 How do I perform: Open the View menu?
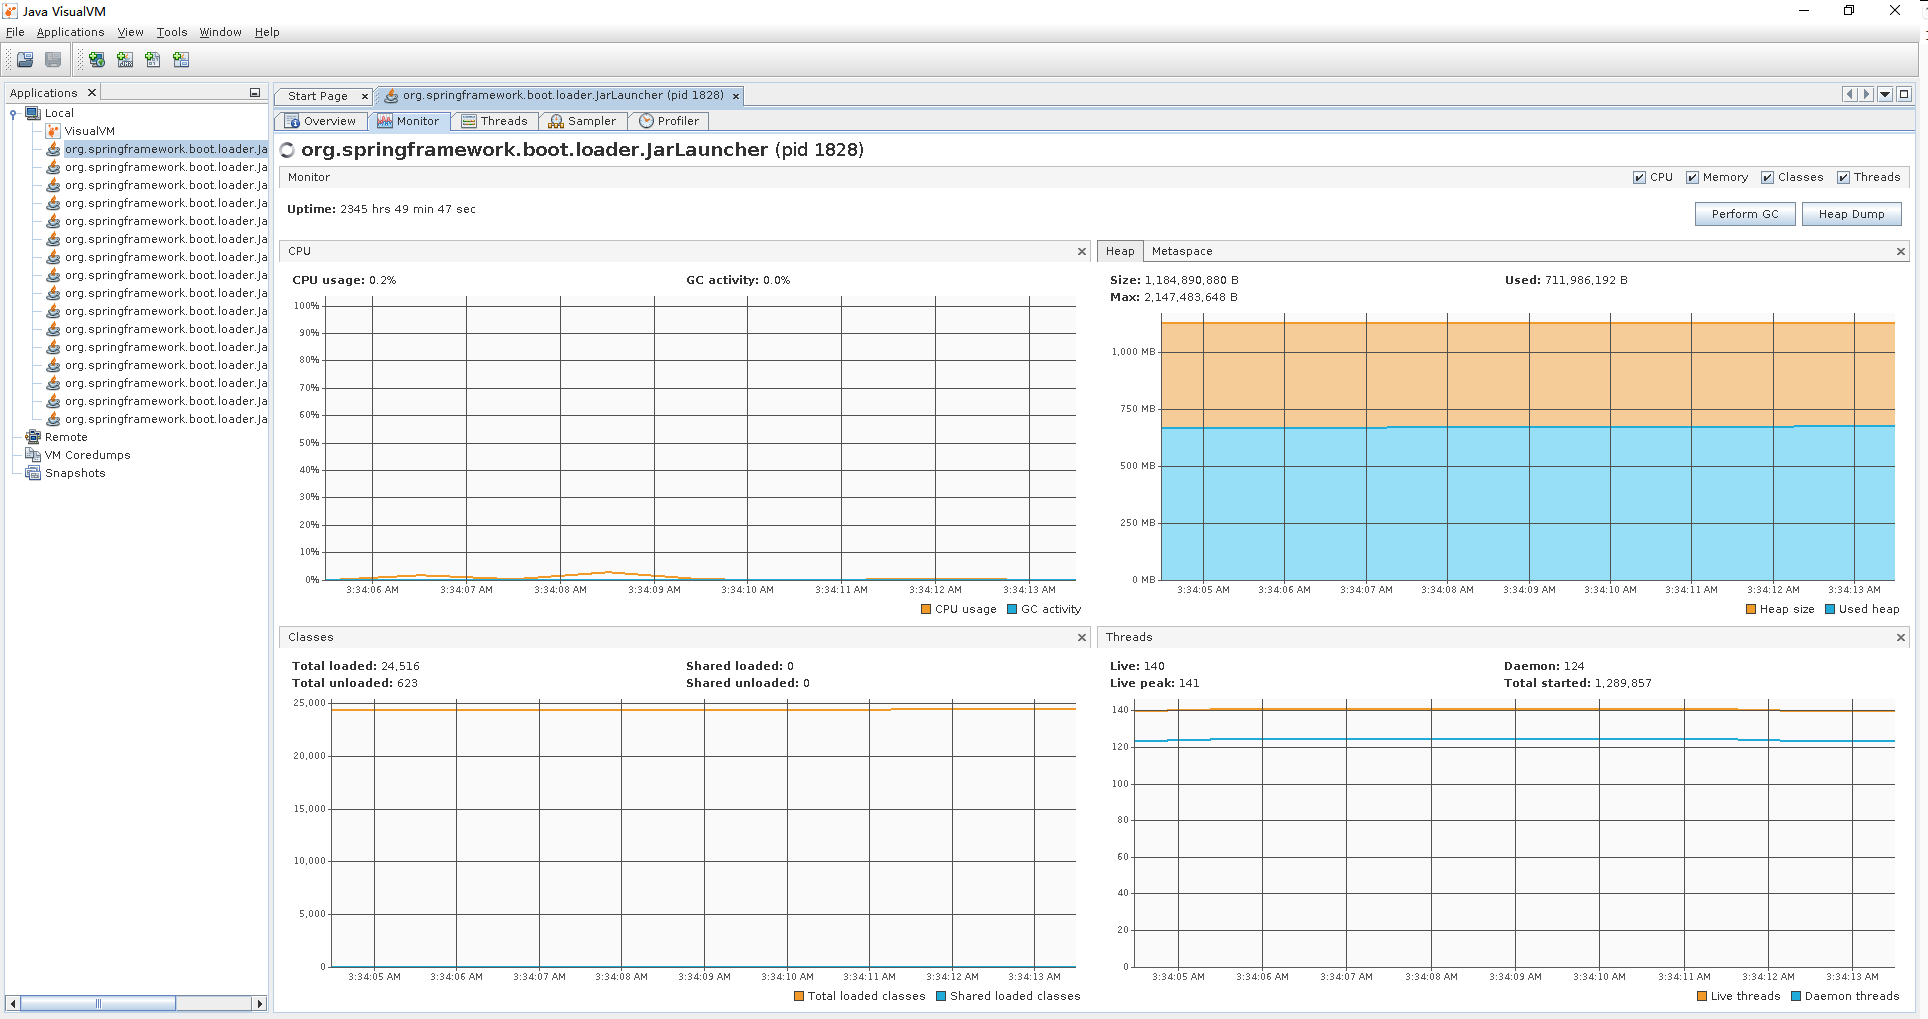(x=130, y=32)
